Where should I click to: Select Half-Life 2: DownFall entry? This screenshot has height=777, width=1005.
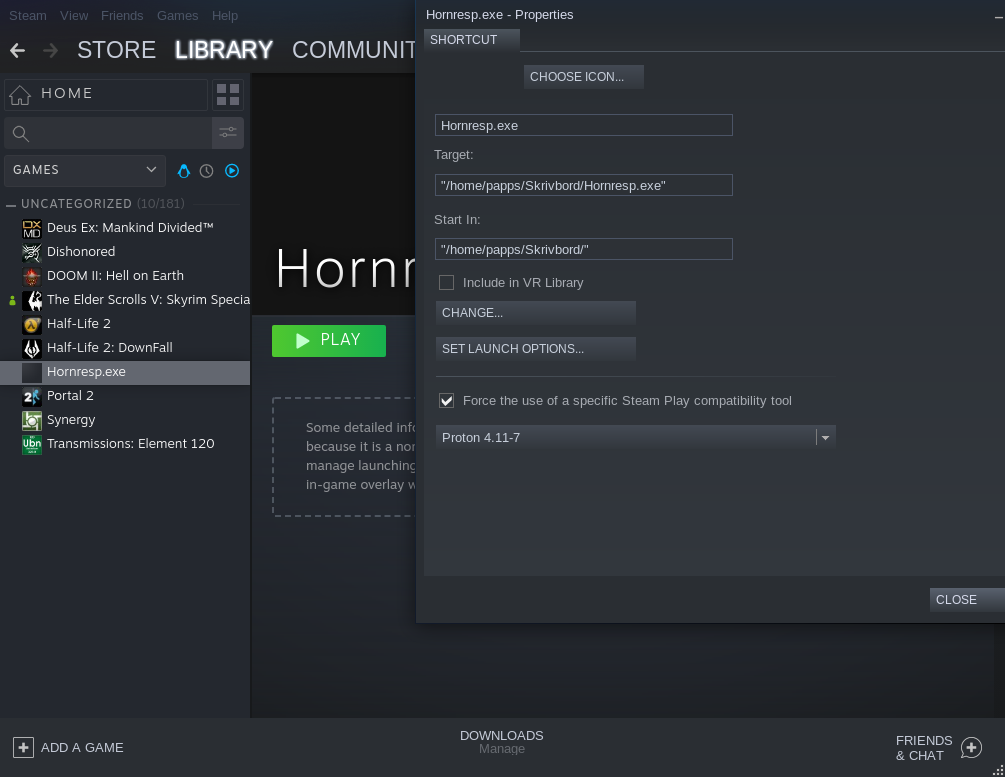click(110, 348)
